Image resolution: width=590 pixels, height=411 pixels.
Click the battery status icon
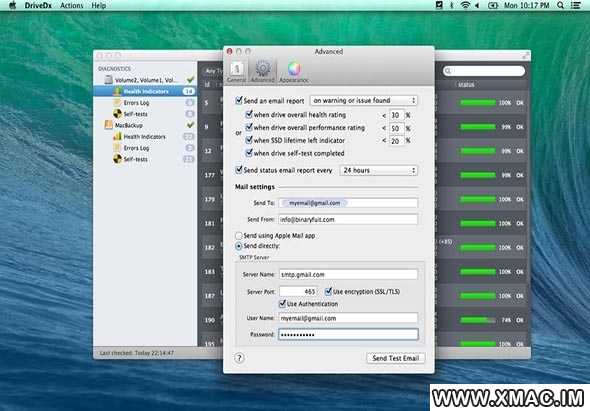(493, 5)
